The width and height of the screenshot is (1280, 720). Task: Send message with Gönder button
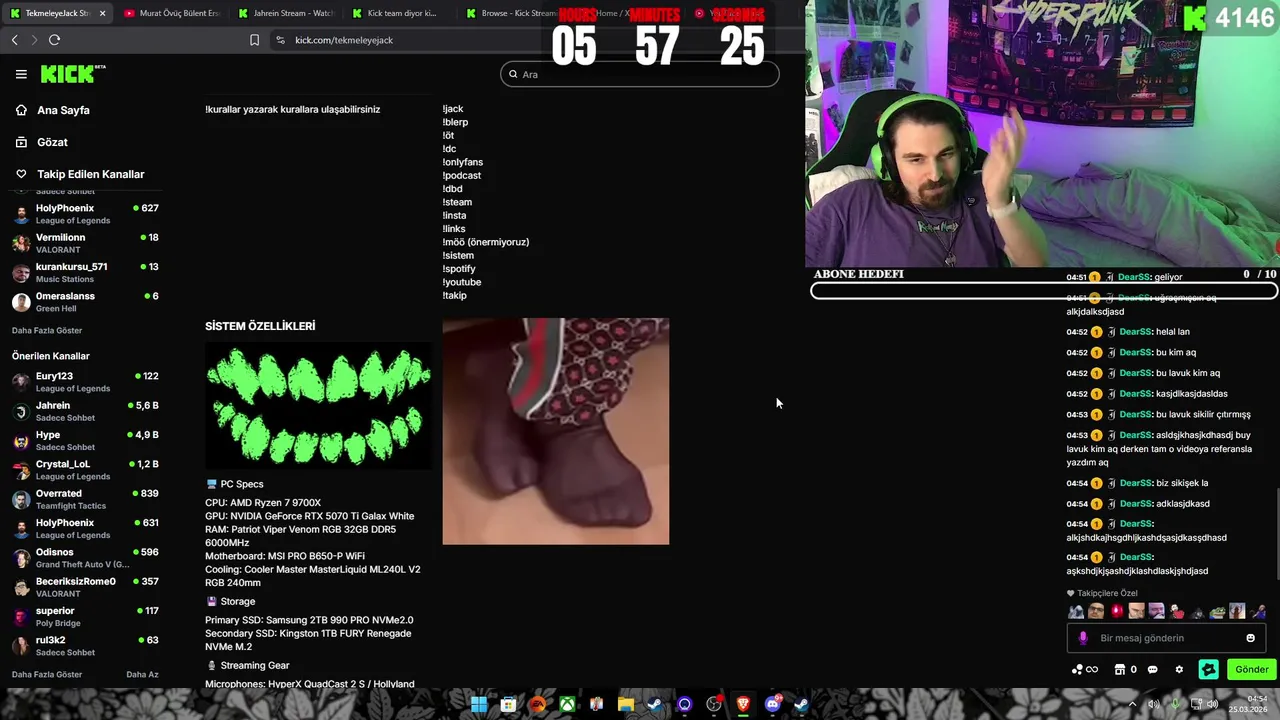pyautogui.click(x=1251, y=670)
